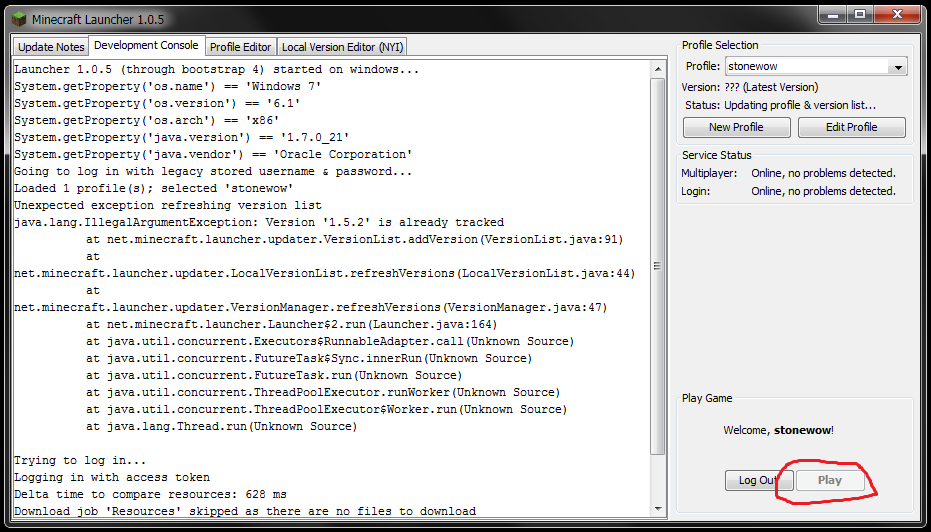Go to Local Version Editor (NYI) tab
The image size is (931, 532).
point(342,47)
